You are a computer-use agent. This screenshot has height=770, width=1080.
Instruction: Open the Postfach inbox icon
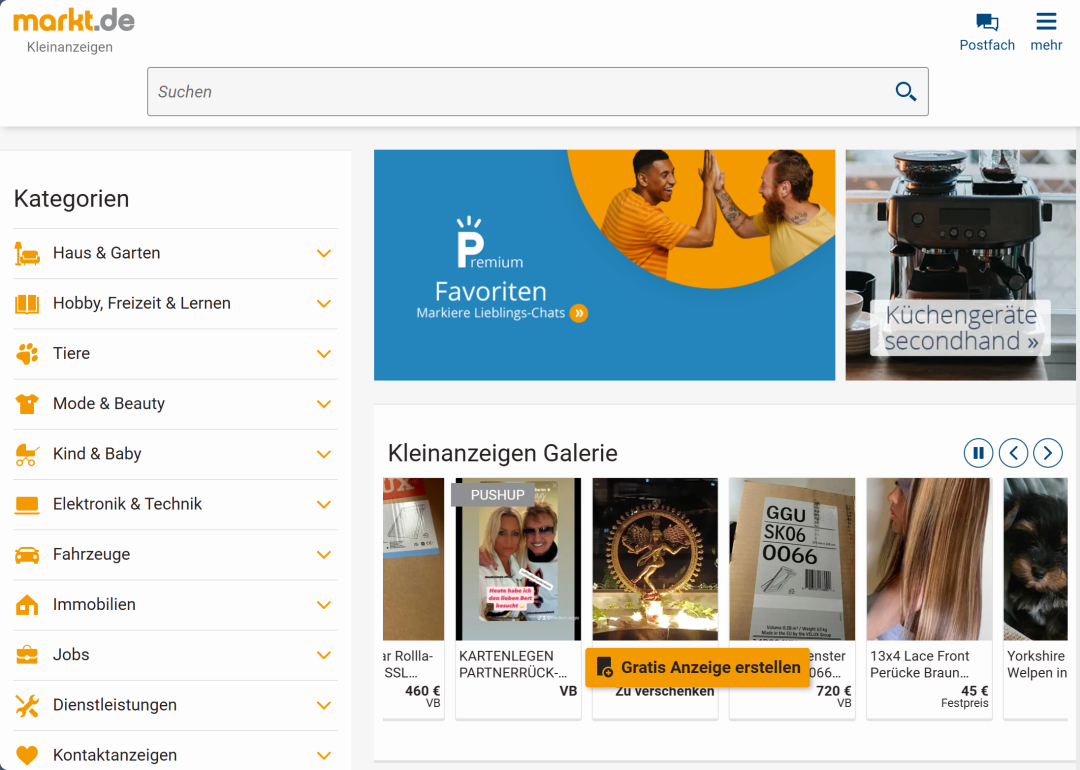(987, 23)
